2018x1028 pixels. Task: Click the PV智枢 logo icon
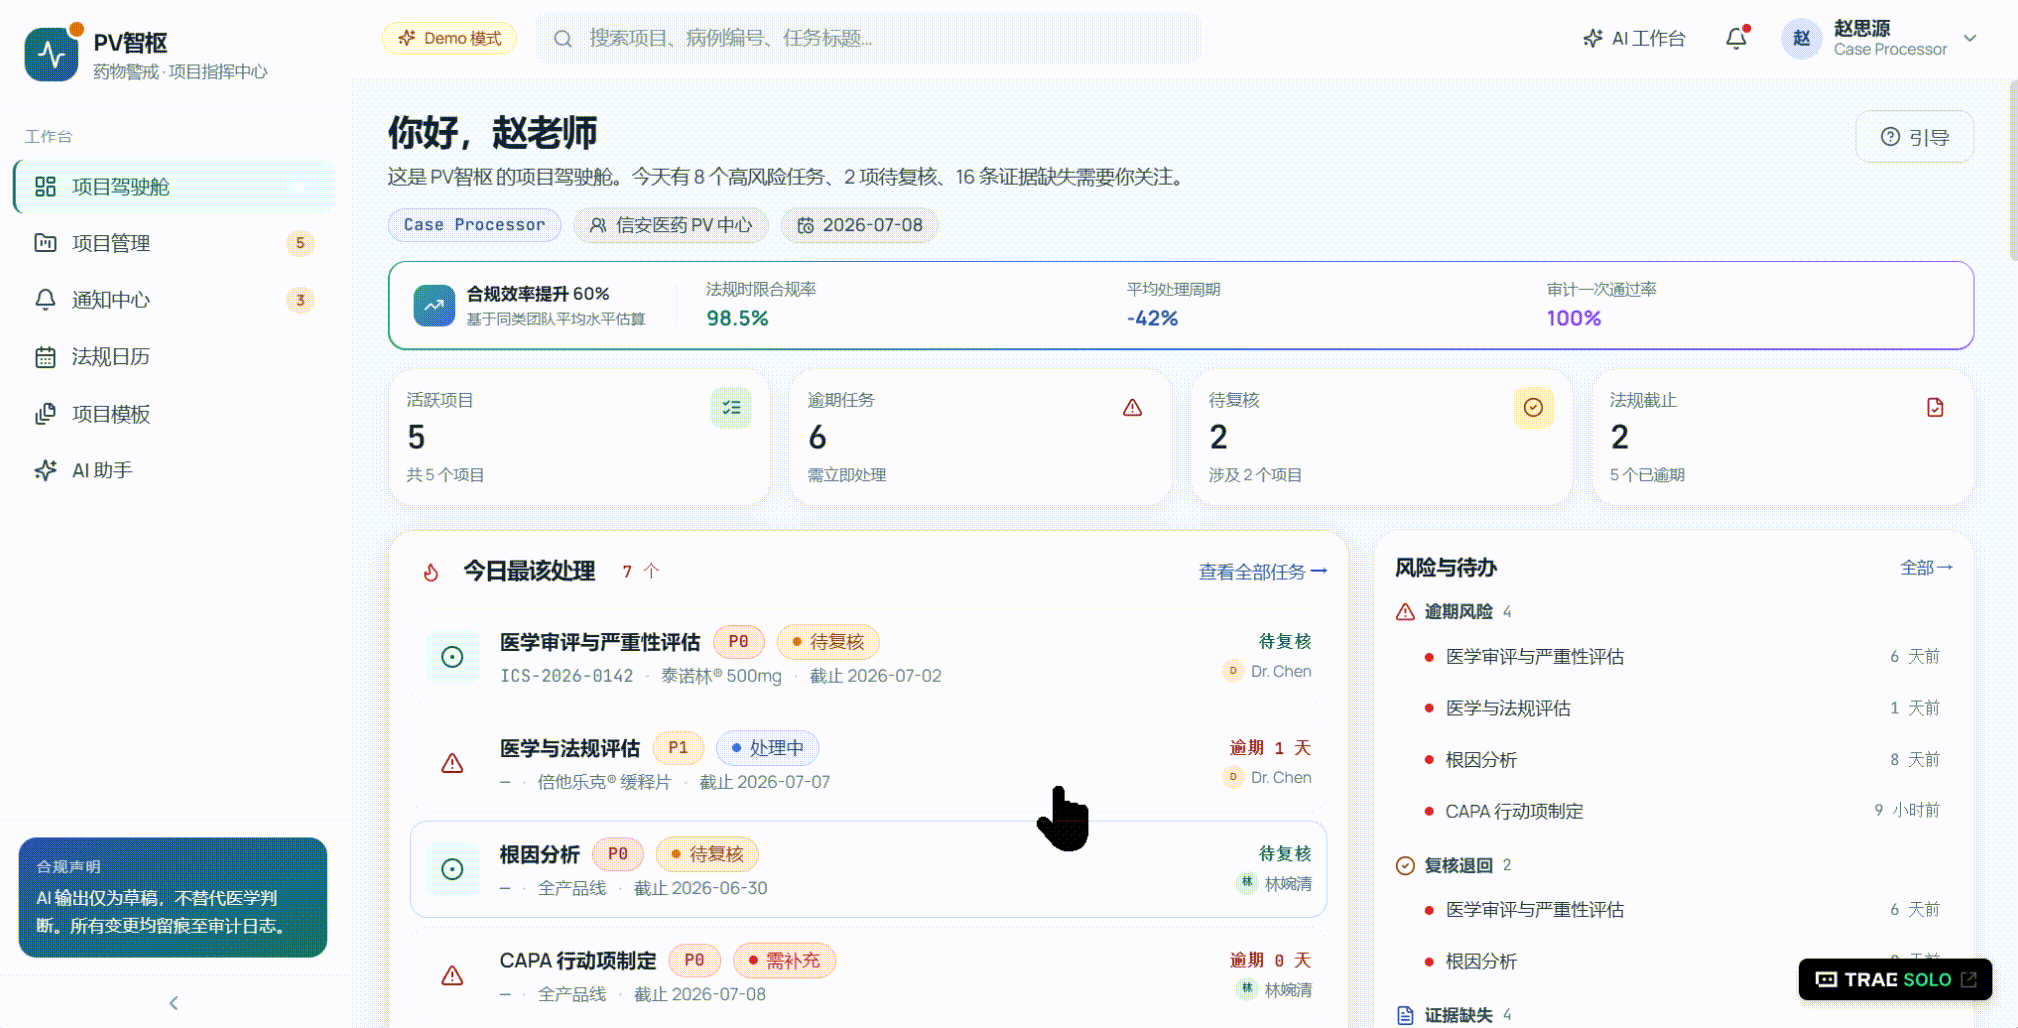tap(51, 53)
